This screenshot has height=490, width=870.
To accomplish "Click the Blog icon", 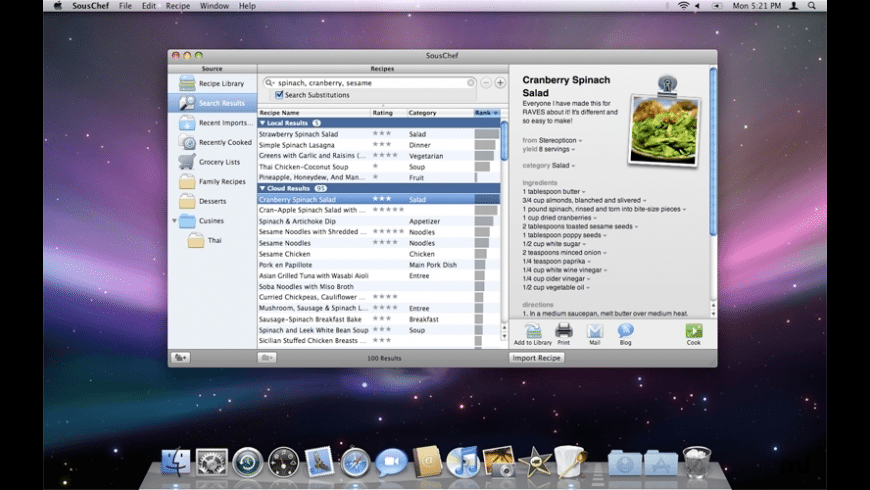I will tap(625, 331).
